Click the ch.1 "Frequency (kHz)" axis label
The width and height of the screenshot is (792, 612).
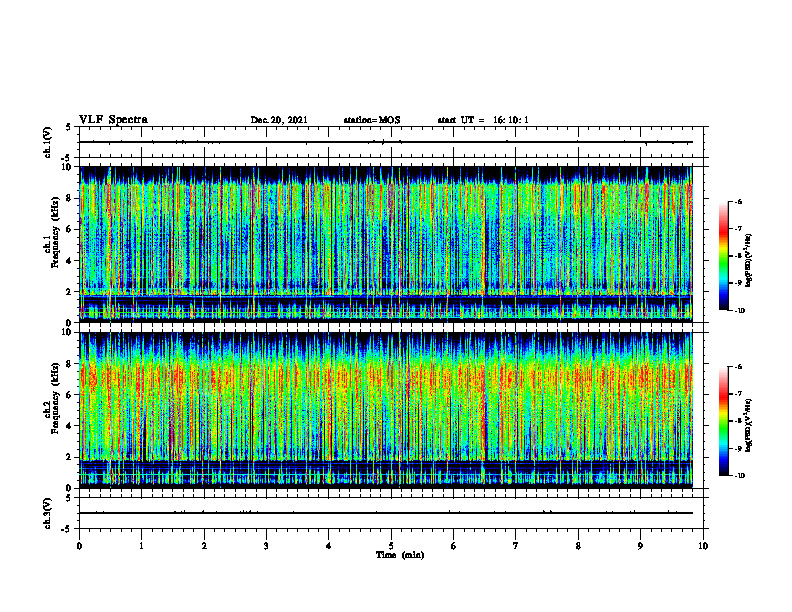[x=56, y=233]
